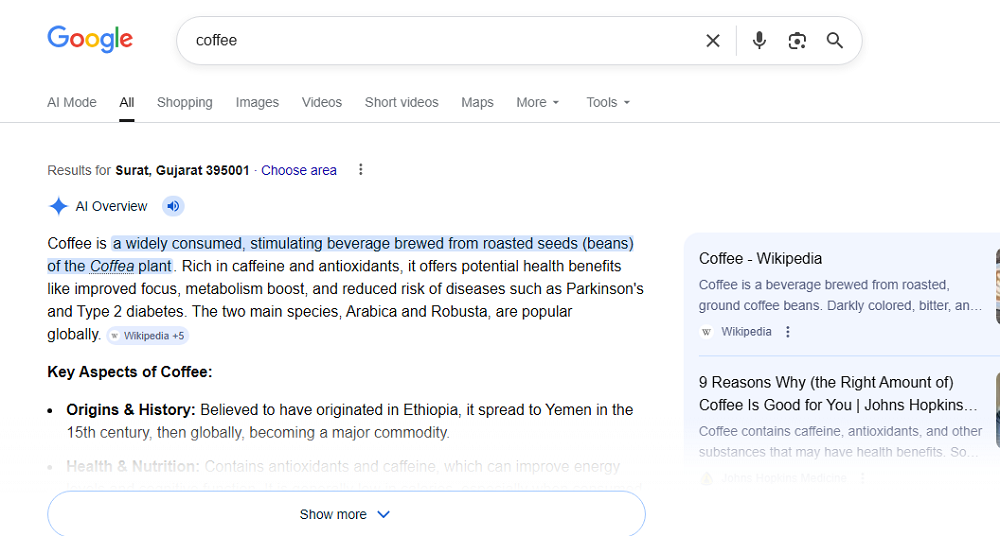Open the Wikipedia +5 sources chip
Image resolution: width=1000 pixels, height=536 pixels.
tap(147, 336)
